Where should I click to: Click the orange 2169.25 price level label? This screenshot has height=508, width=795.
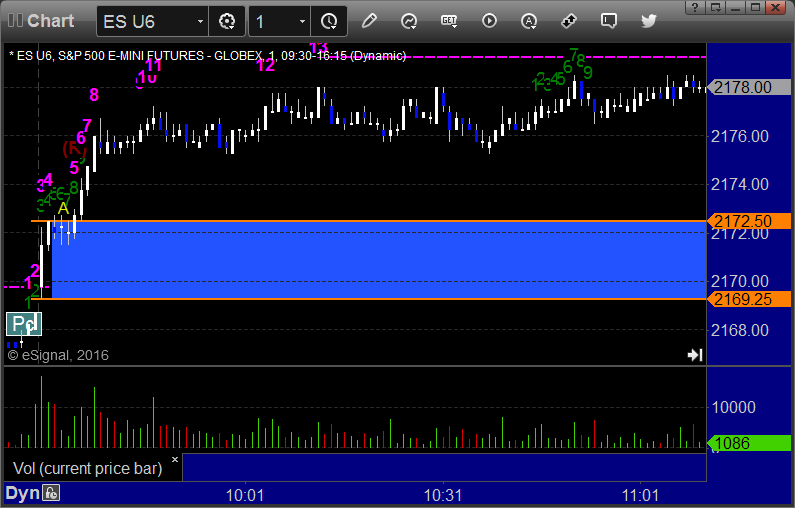pyautogui.click(x=748, y=299)
